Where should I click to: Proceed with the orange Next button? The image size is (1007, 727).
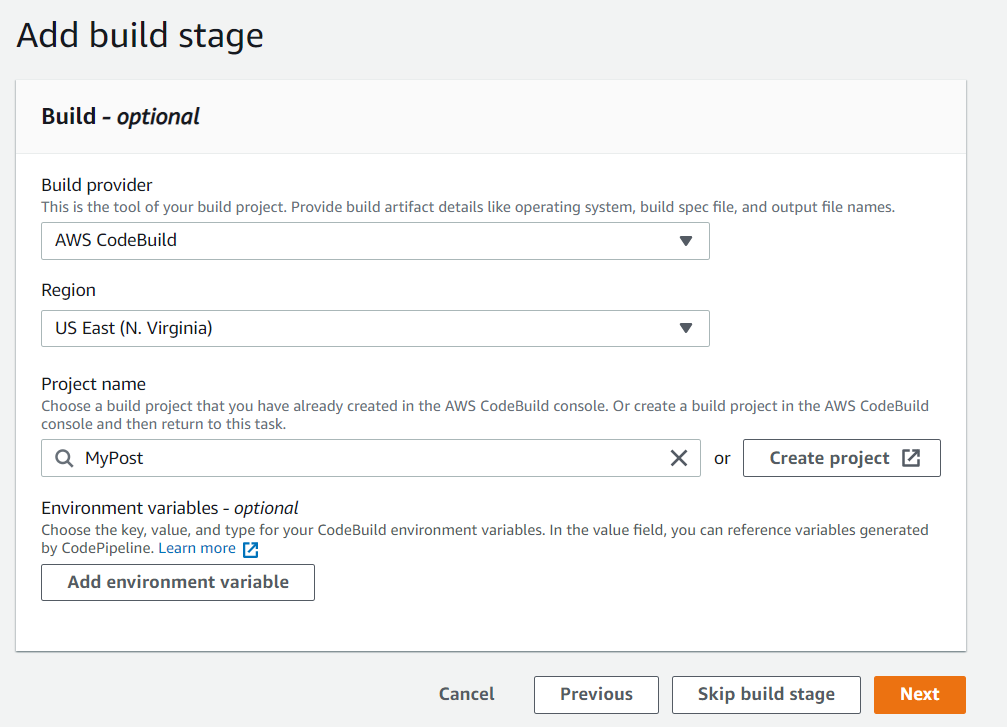point(919,694)
